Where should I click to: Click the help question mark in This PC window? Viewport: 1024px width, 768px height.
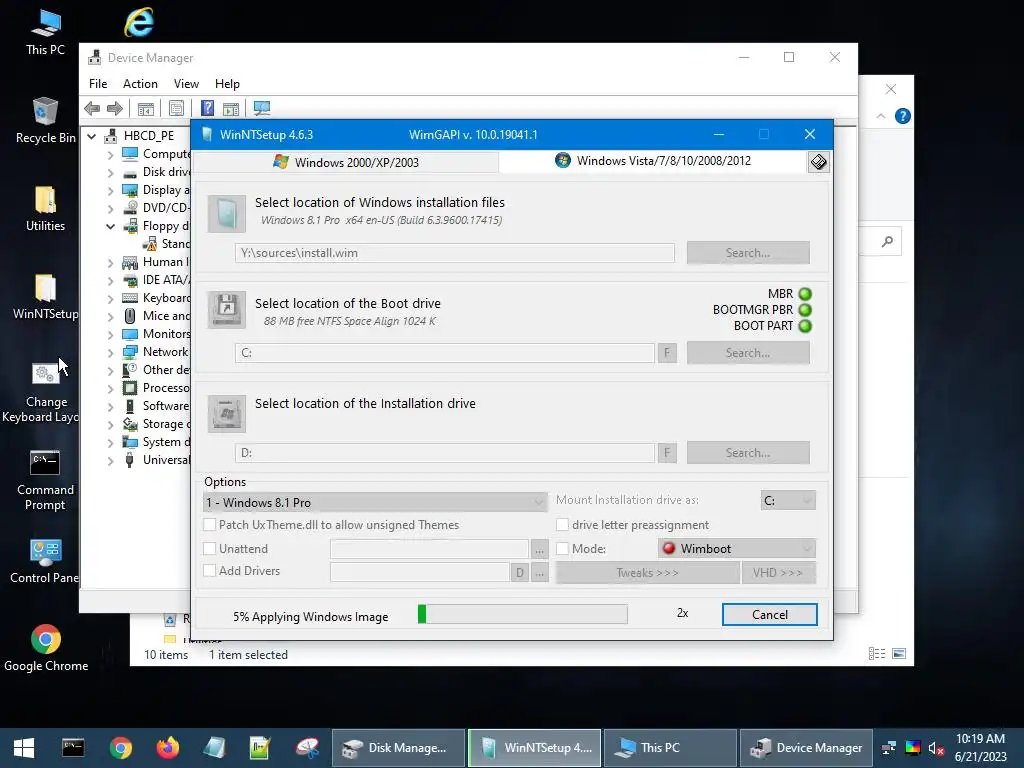click(903, 116)
